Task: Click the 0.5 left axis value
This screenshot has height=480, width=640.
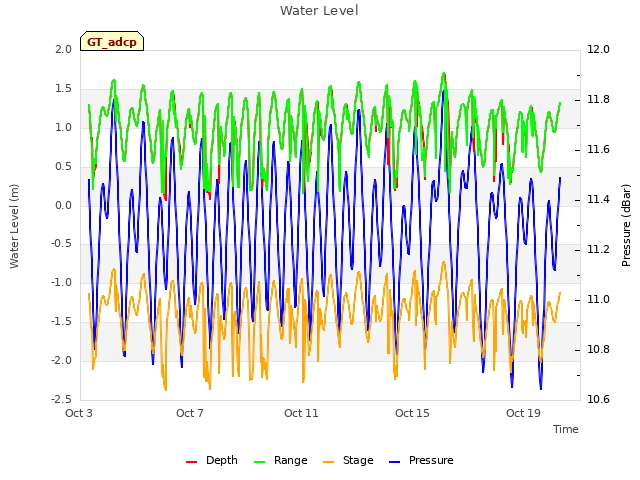Action: (x=64, y=167)
